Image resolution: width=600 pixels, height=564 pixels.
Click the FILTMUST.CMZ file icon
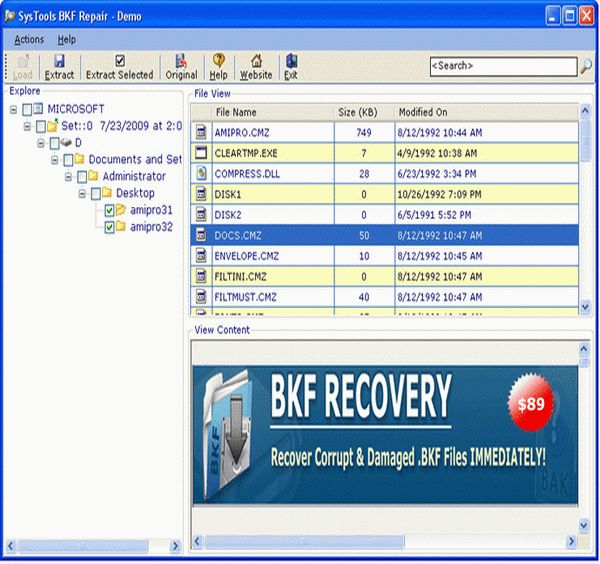201,297
